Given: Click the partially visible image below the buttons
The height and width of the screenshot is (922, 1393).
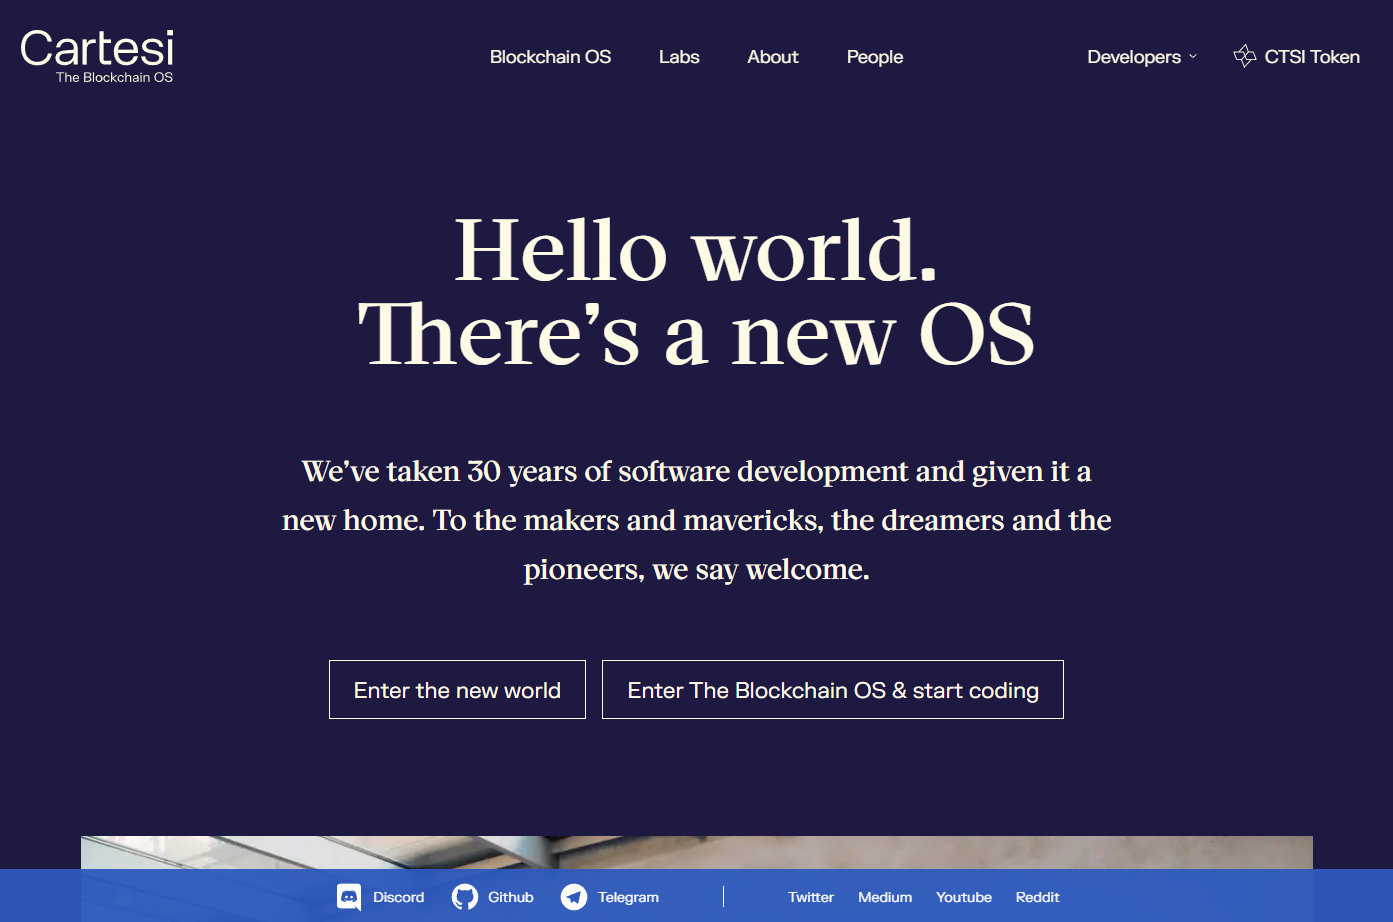Looking at the screenshot, I should pyautogui.click(x=697, y=852).
